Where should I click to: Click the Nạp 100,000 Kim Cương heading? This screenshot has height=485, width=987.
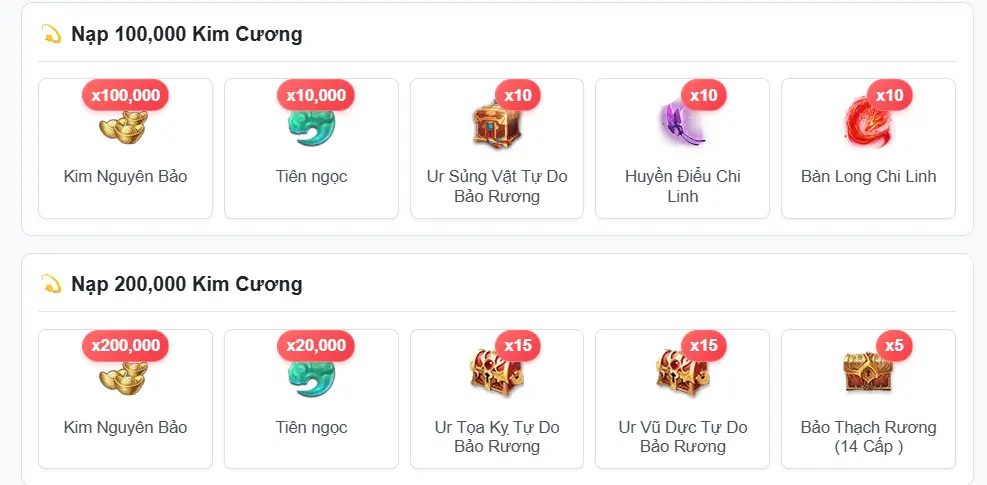coord(186,34)
